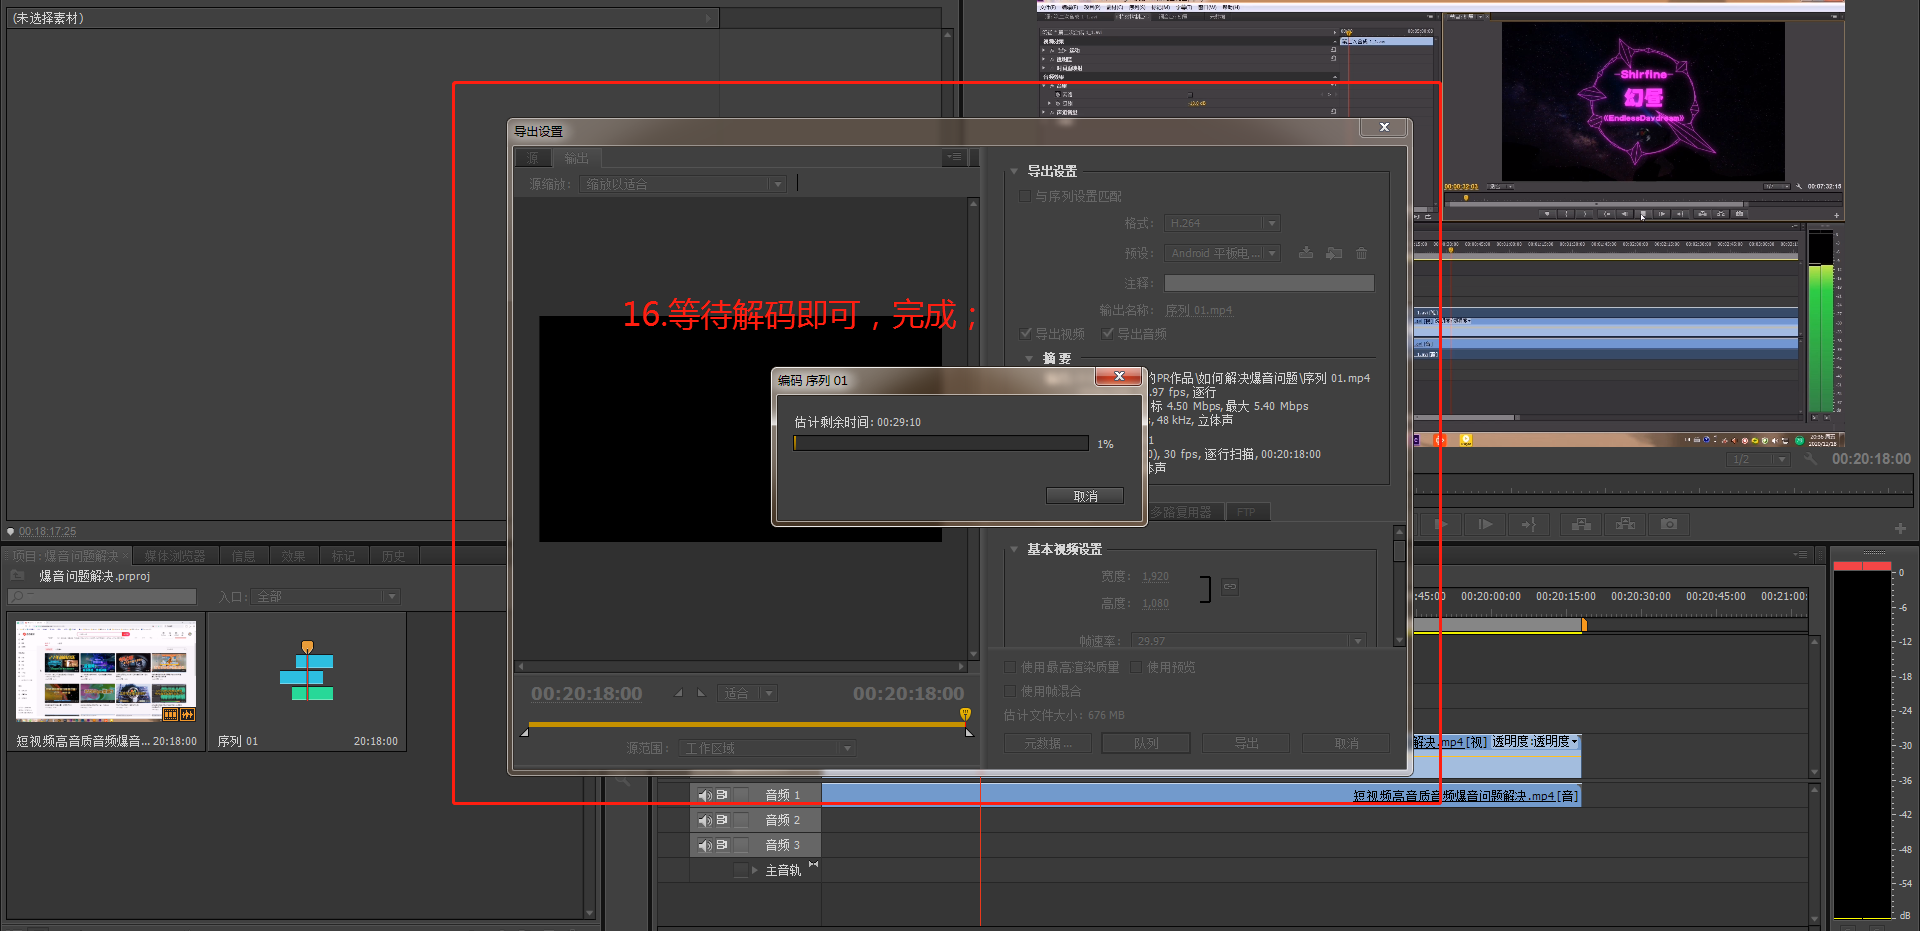The width and height of the screenshot is (1920, 931).
Task: Switch to the 标记 tab
Action: tap(343, 556)
